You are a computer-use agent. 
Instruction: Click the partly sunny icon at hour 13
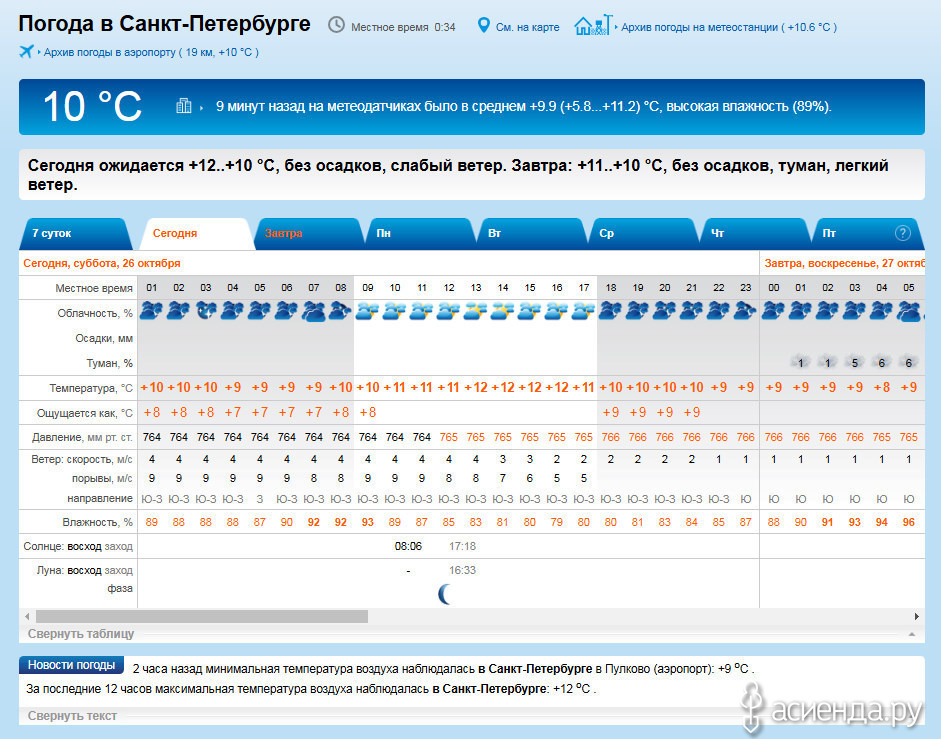[475, 311]
